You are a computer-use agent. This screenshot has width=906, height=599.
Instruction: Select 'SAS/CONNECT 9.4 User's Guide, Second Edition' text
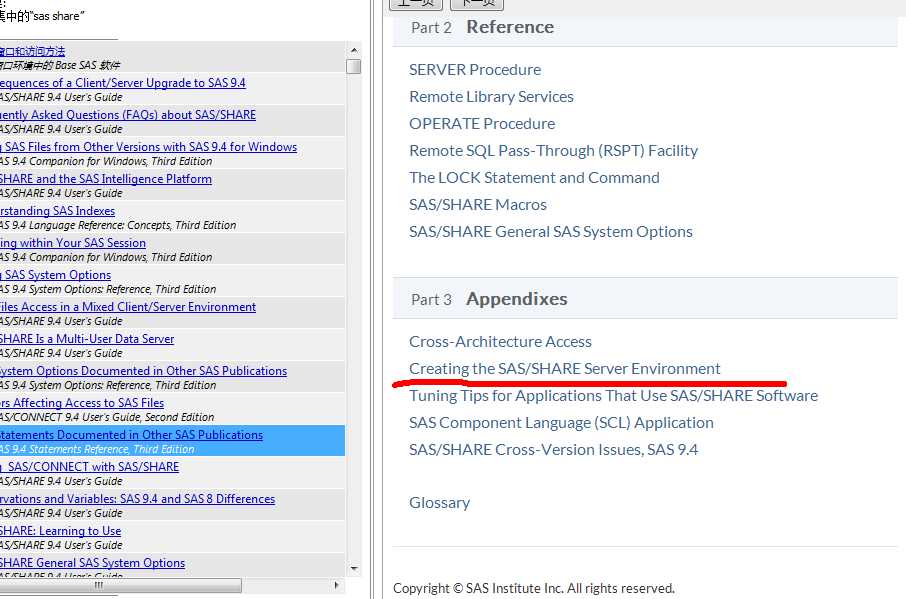coord(107,418)
